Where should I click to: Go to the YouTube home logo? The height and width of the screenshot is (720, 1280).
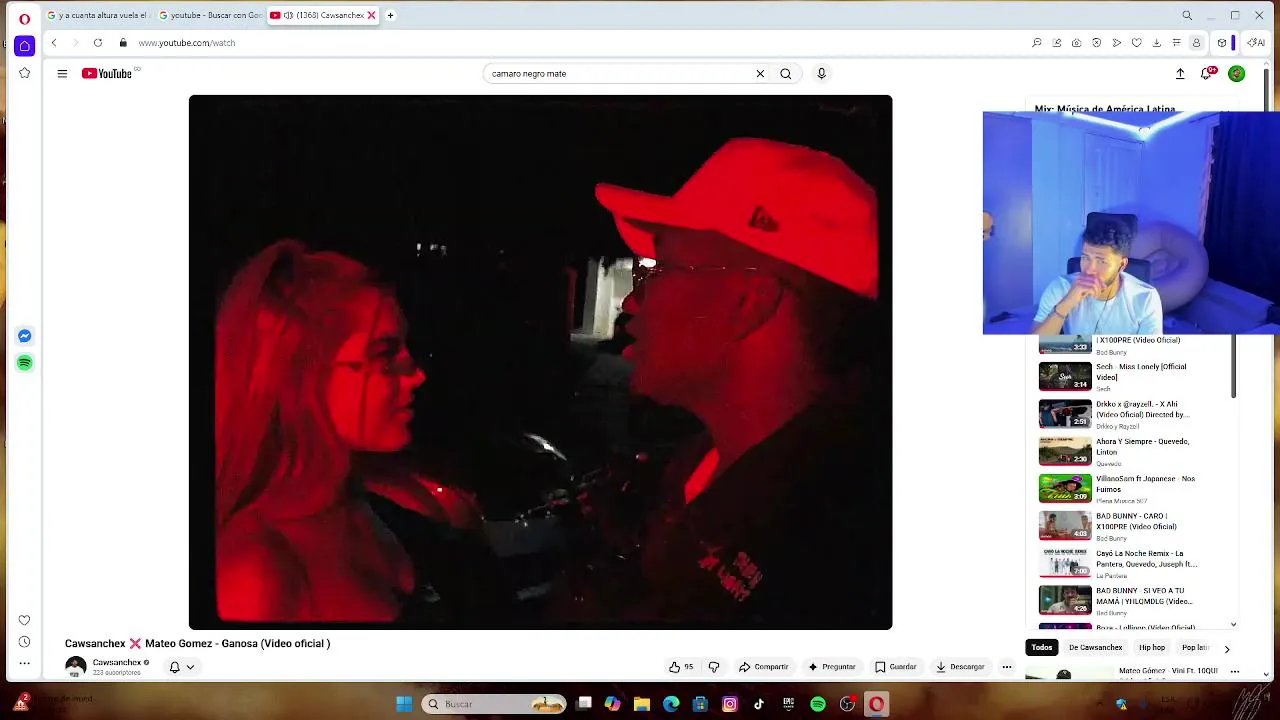tap(107, 73)
